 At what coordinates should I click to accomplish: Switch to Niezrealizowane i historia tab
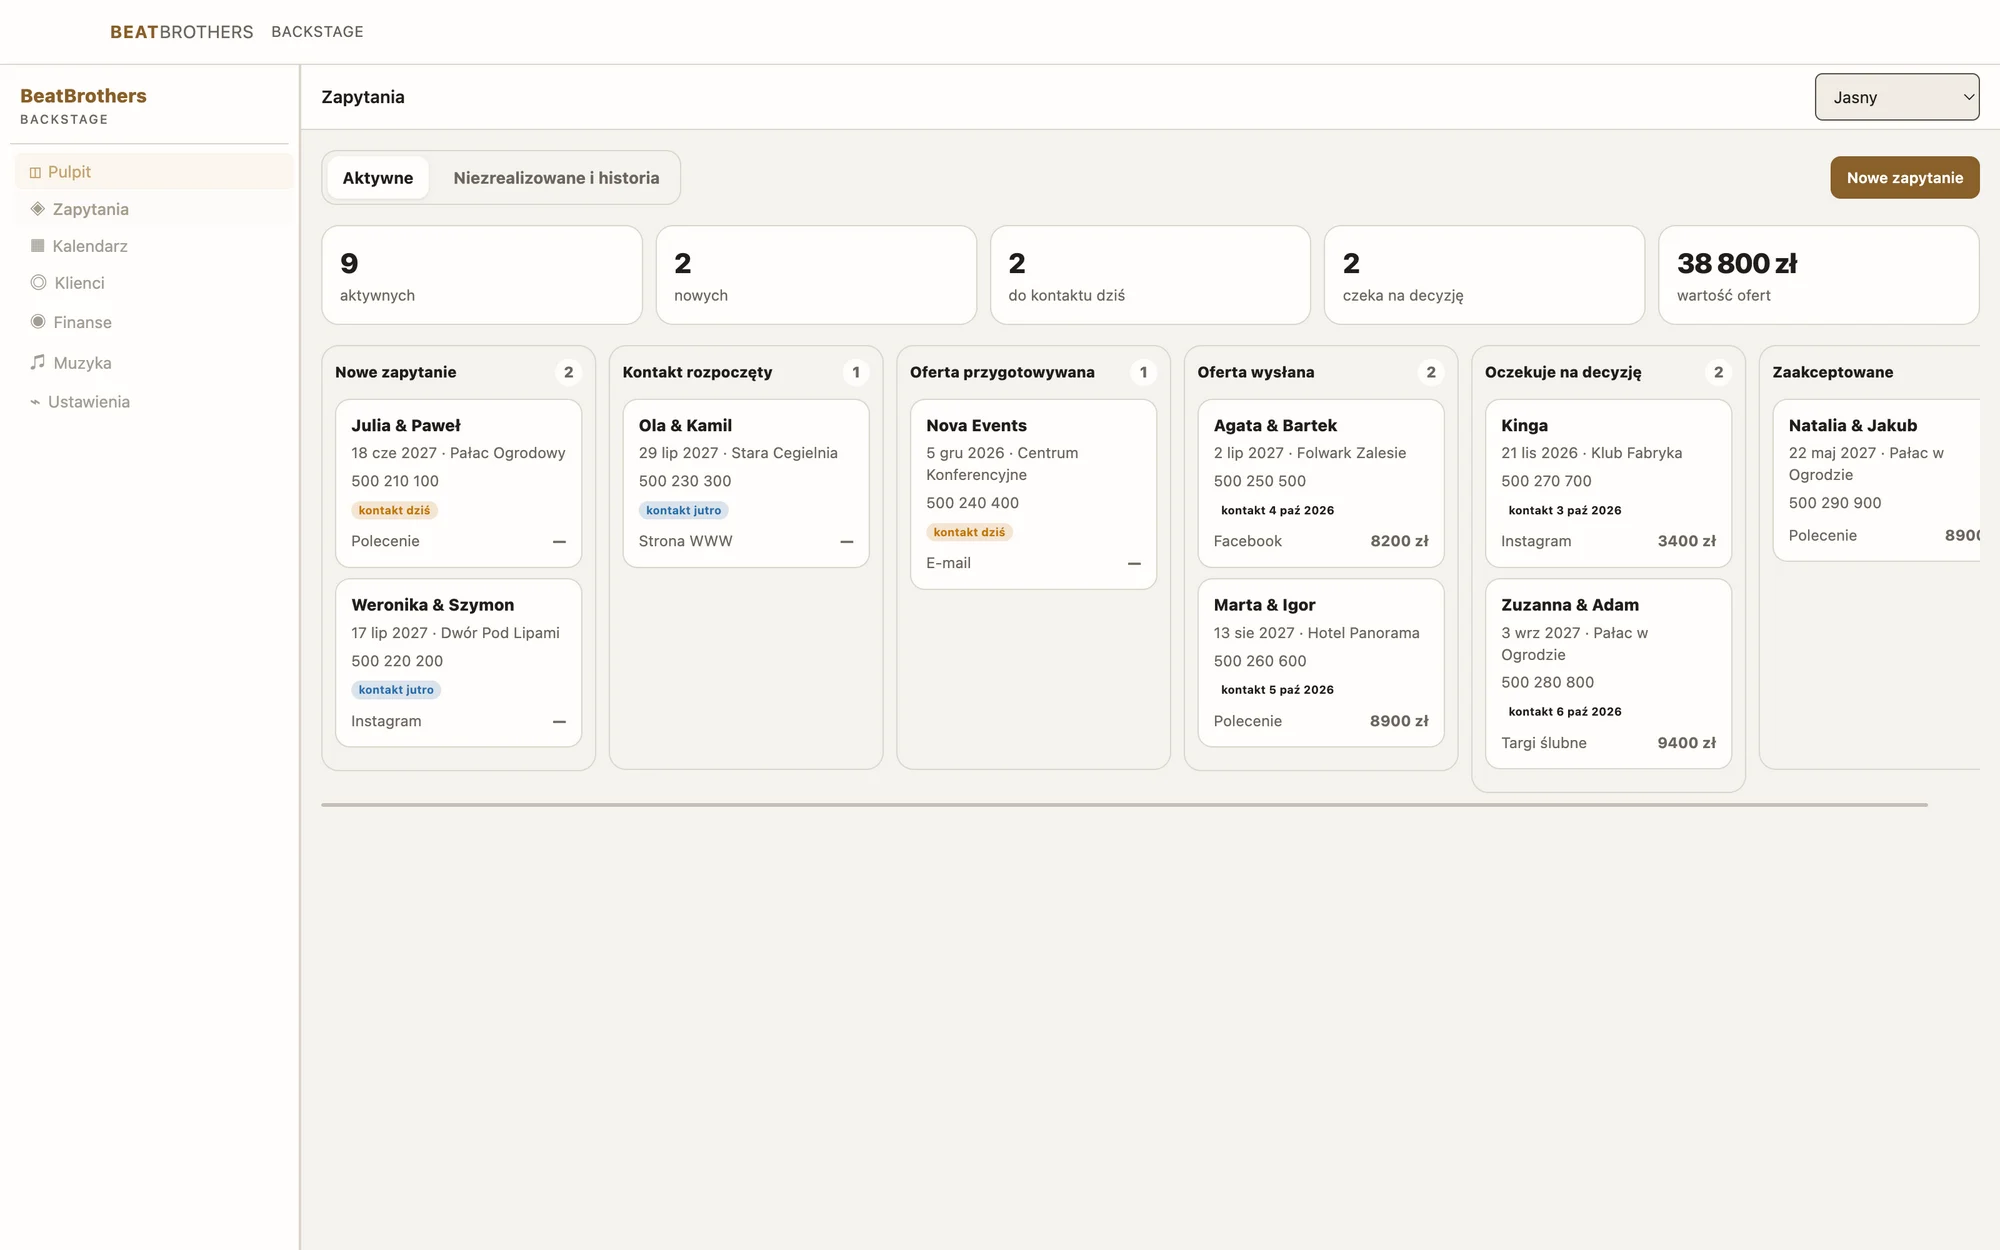pos(556,178)
